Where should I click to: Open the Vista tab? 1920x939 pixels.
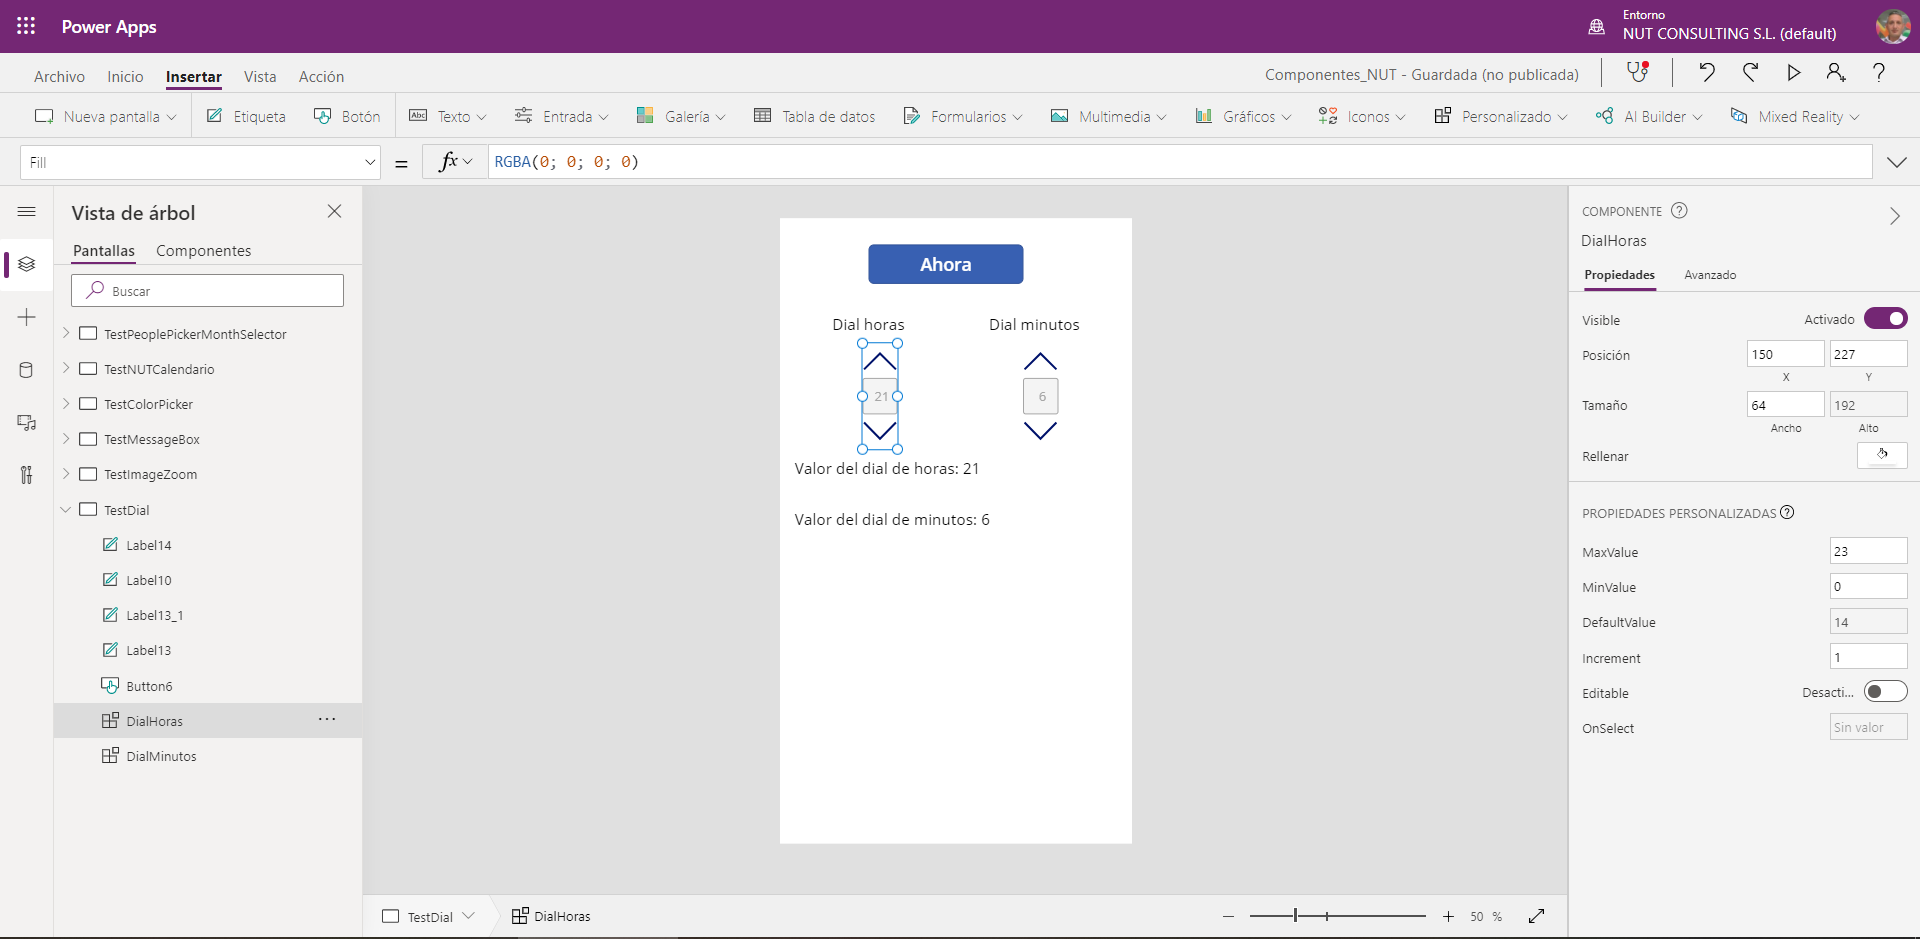[260, 76]
